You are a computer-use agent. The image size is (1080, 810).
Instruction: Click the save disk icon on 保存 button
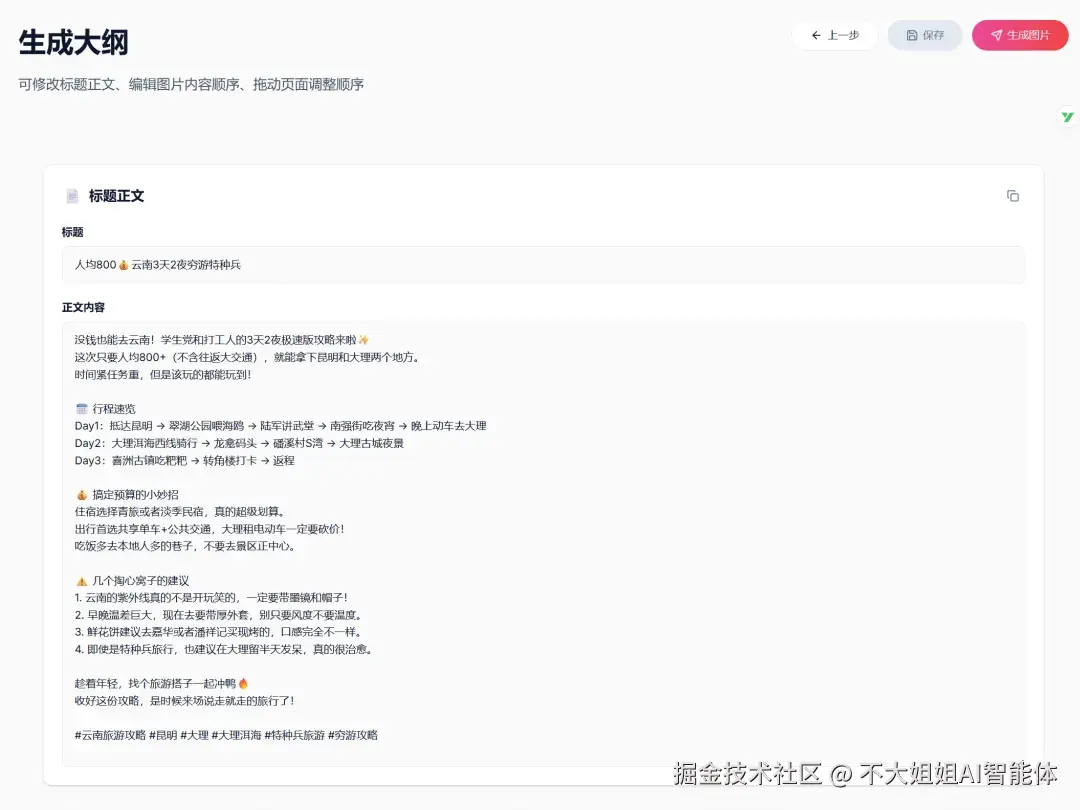coord(910,35)
